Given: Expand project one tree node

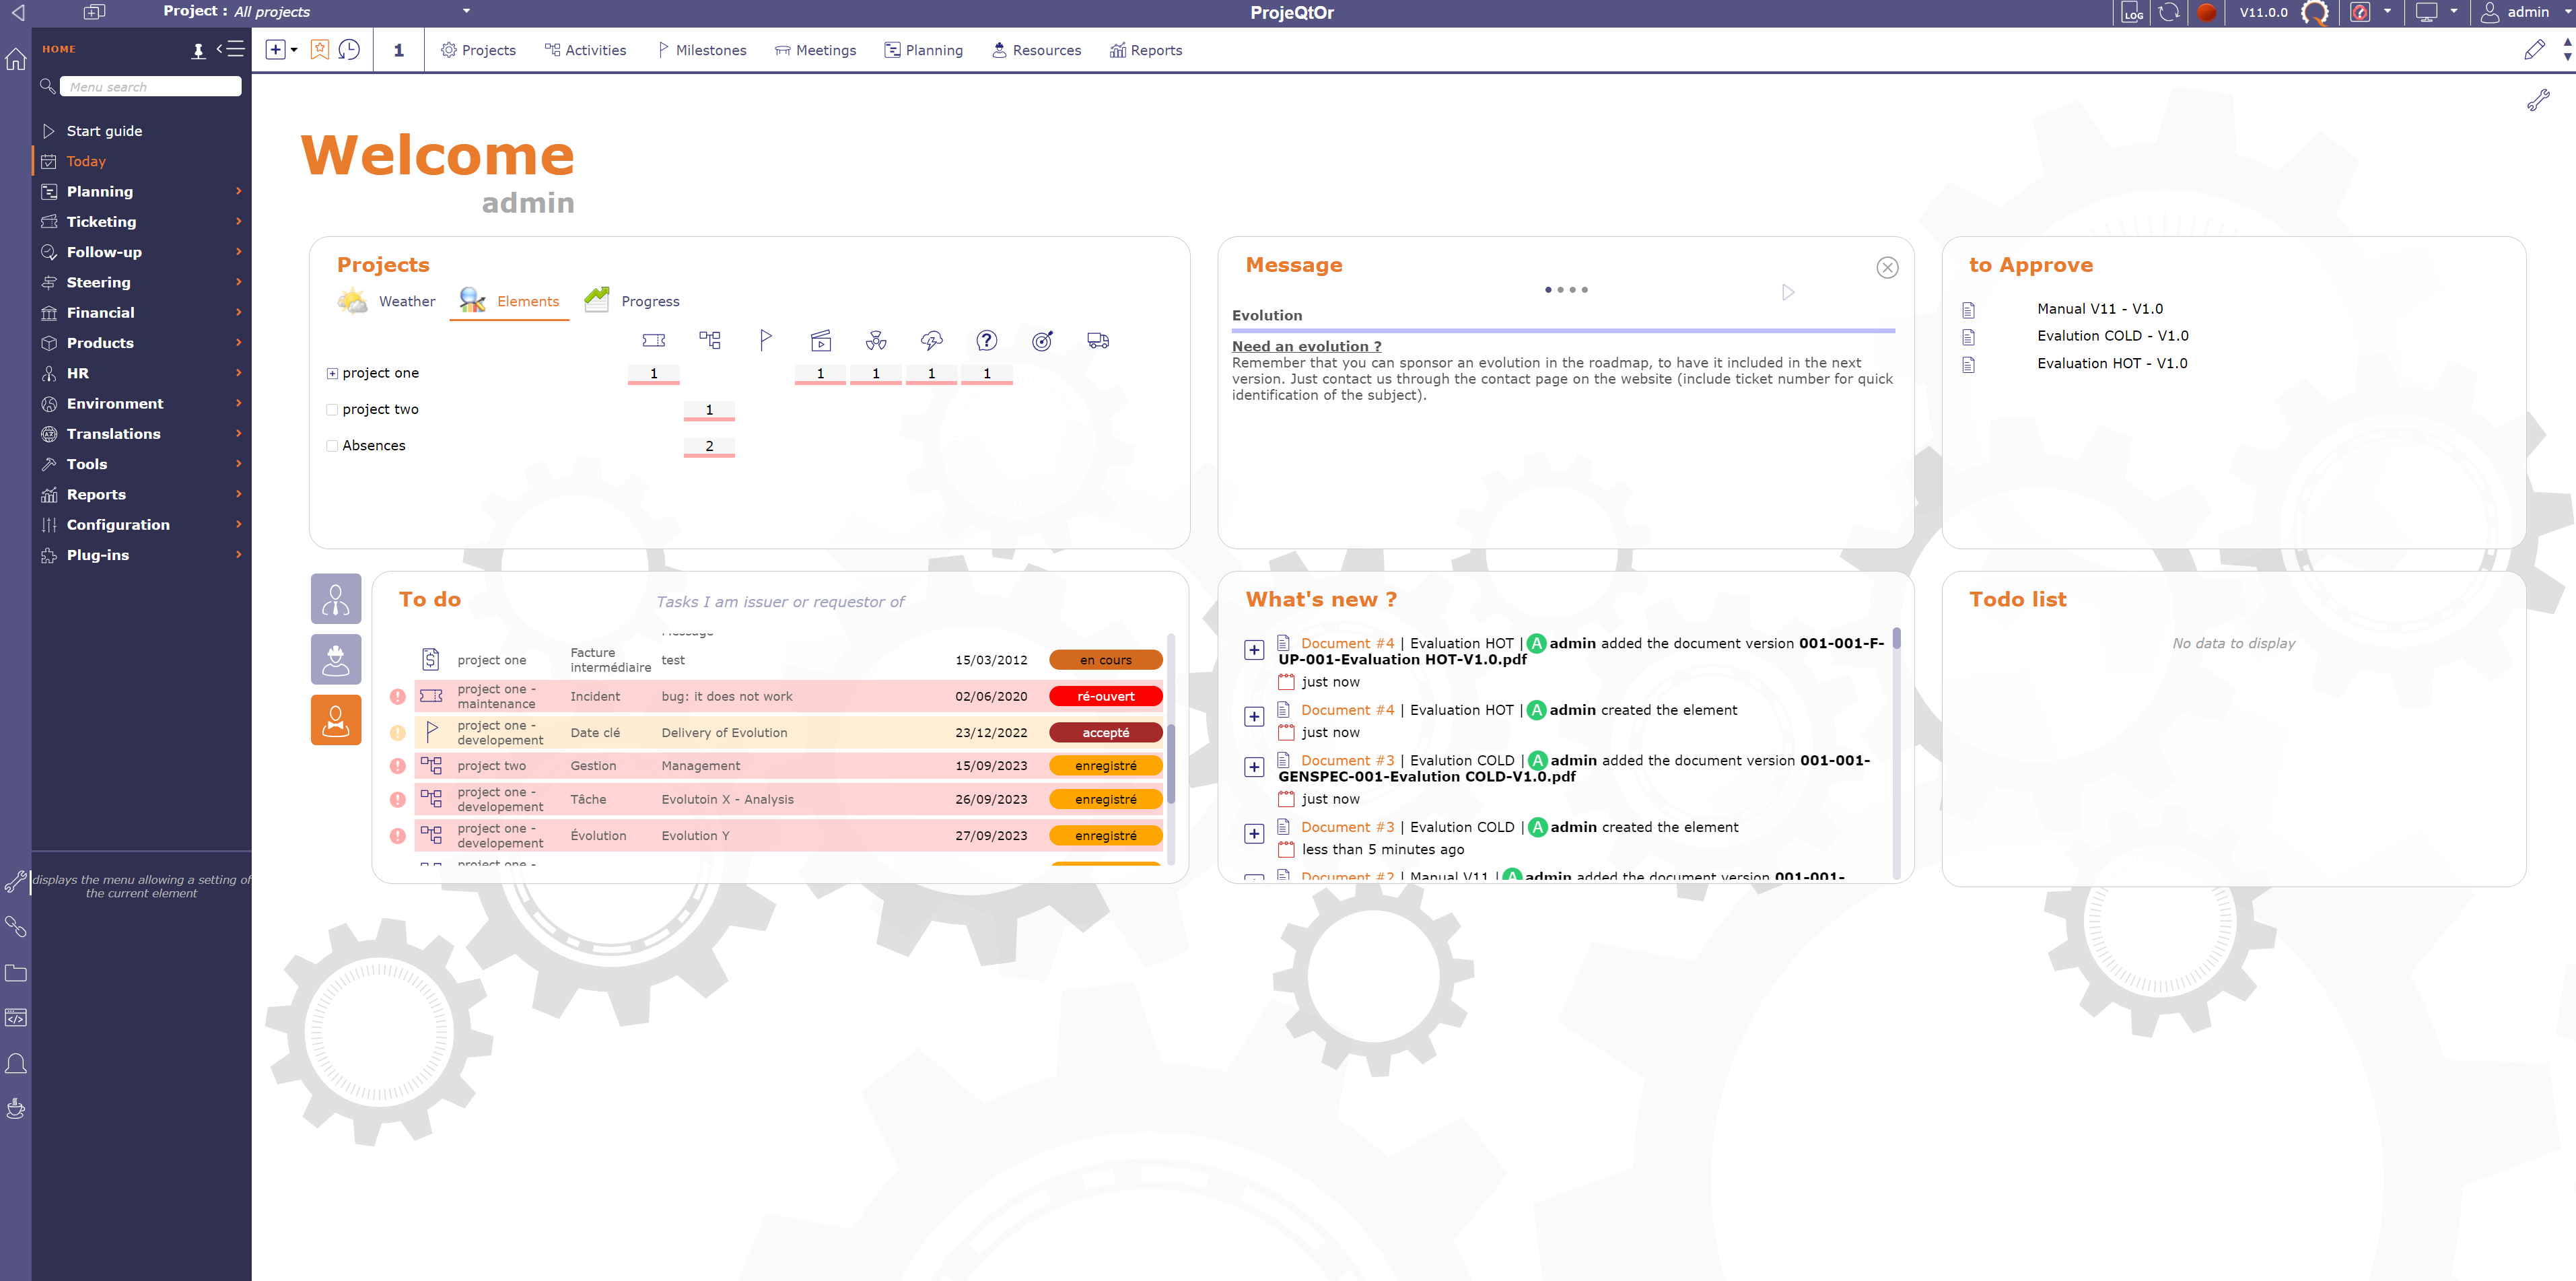Looking at the screenshot, I should tap(332, 373).
